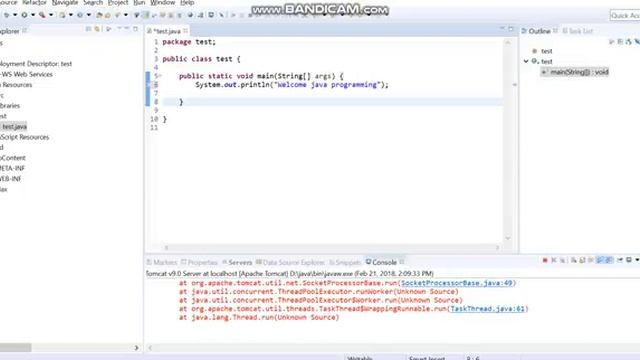Collapse the test class node in Outline
This screenshot has width=640, height=360.
(526, 61)
